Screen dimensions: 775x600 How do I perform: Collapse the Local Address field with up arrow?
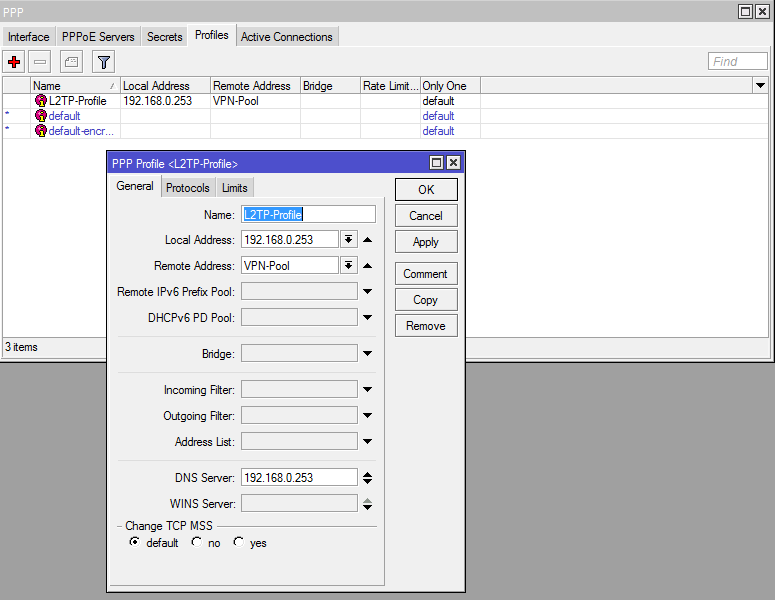(x=367, y=240)
